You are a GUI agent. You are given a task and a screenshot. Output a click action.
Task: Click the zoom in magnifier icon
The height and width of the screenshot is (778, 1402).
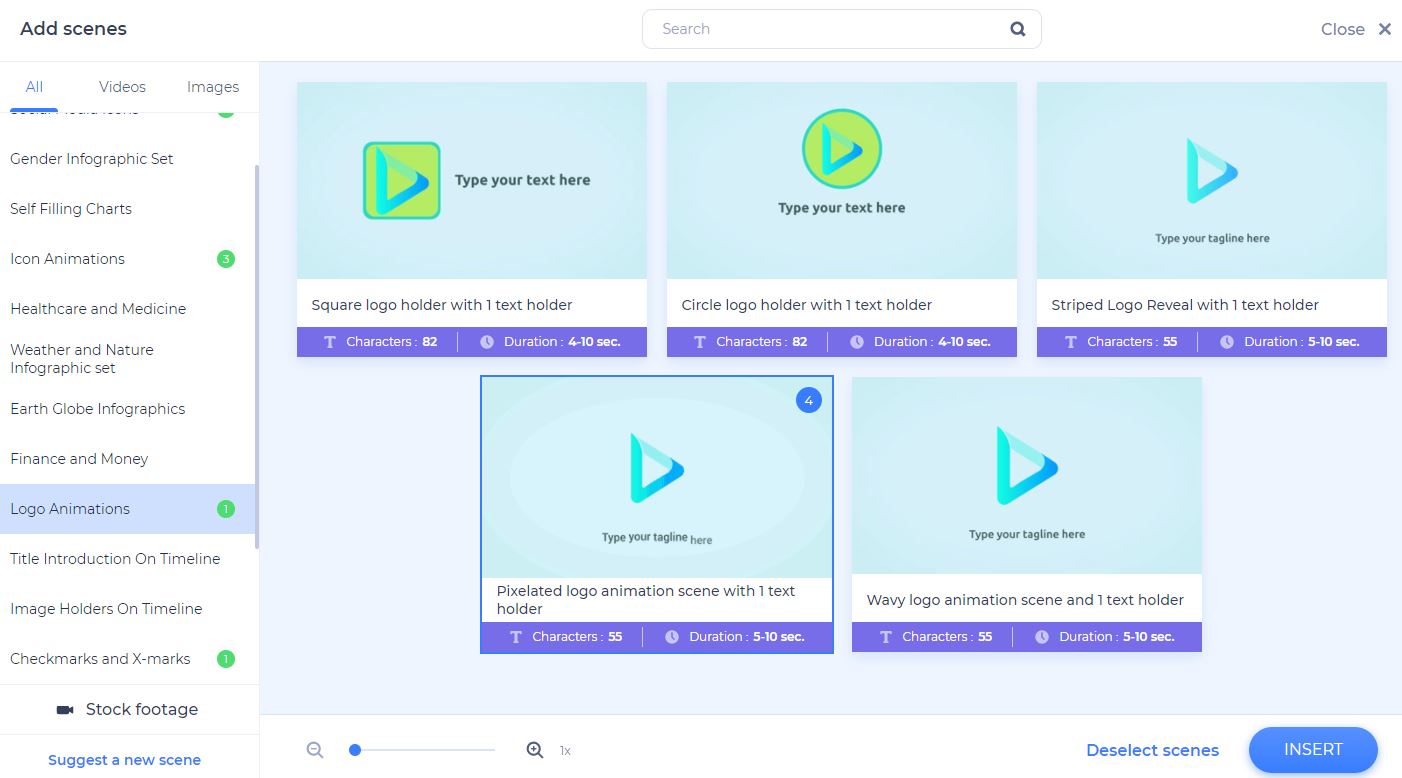click(535, 749)
